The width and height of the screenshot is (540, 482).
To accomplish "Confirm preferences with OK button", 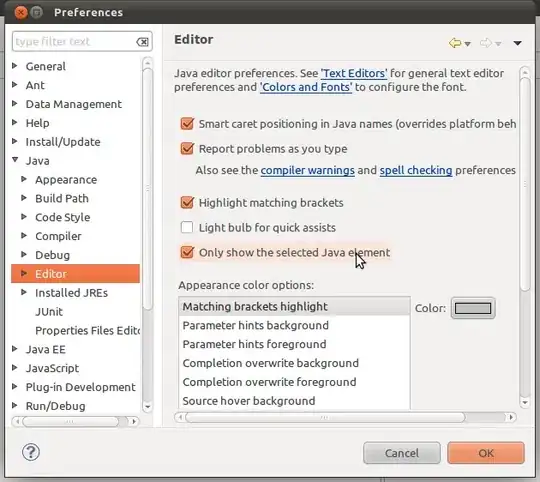I will [x=486, y=453].
